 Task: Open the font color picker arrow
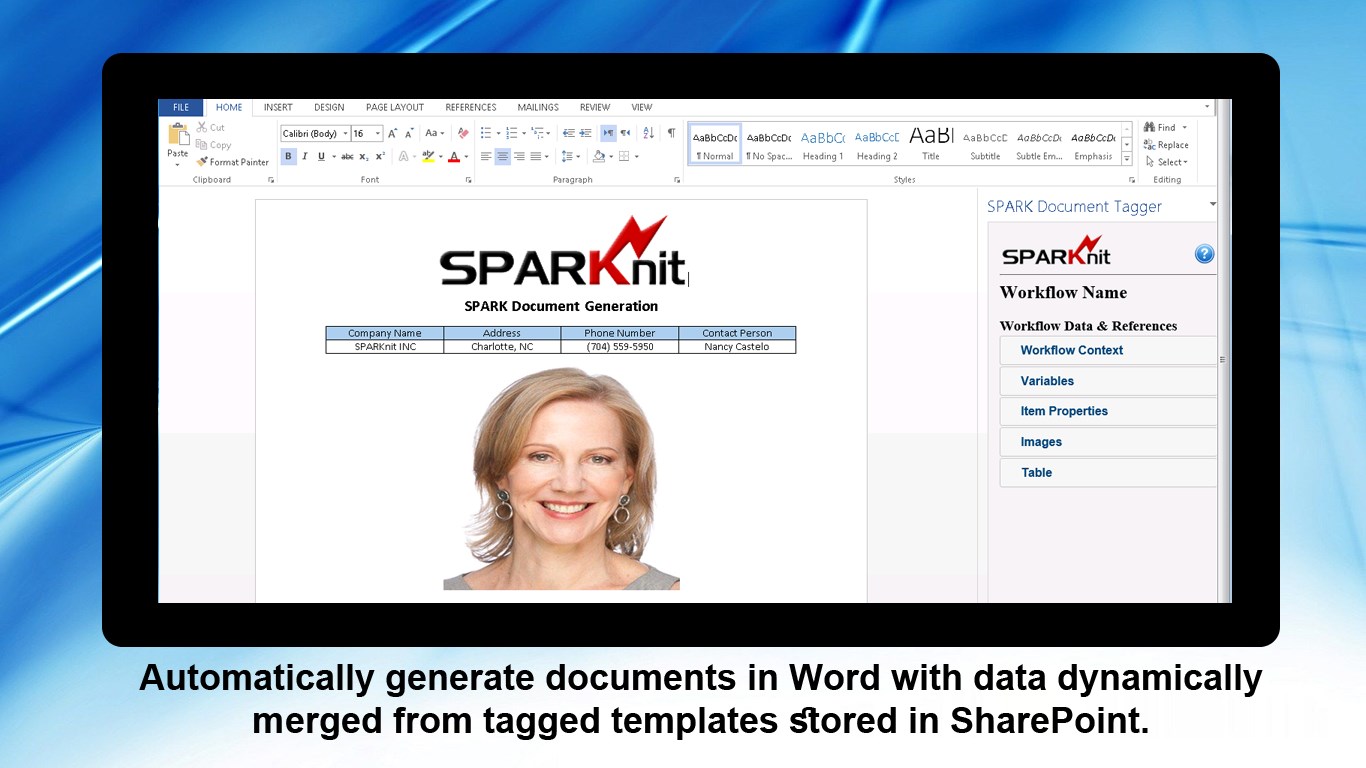pos(466,157)
